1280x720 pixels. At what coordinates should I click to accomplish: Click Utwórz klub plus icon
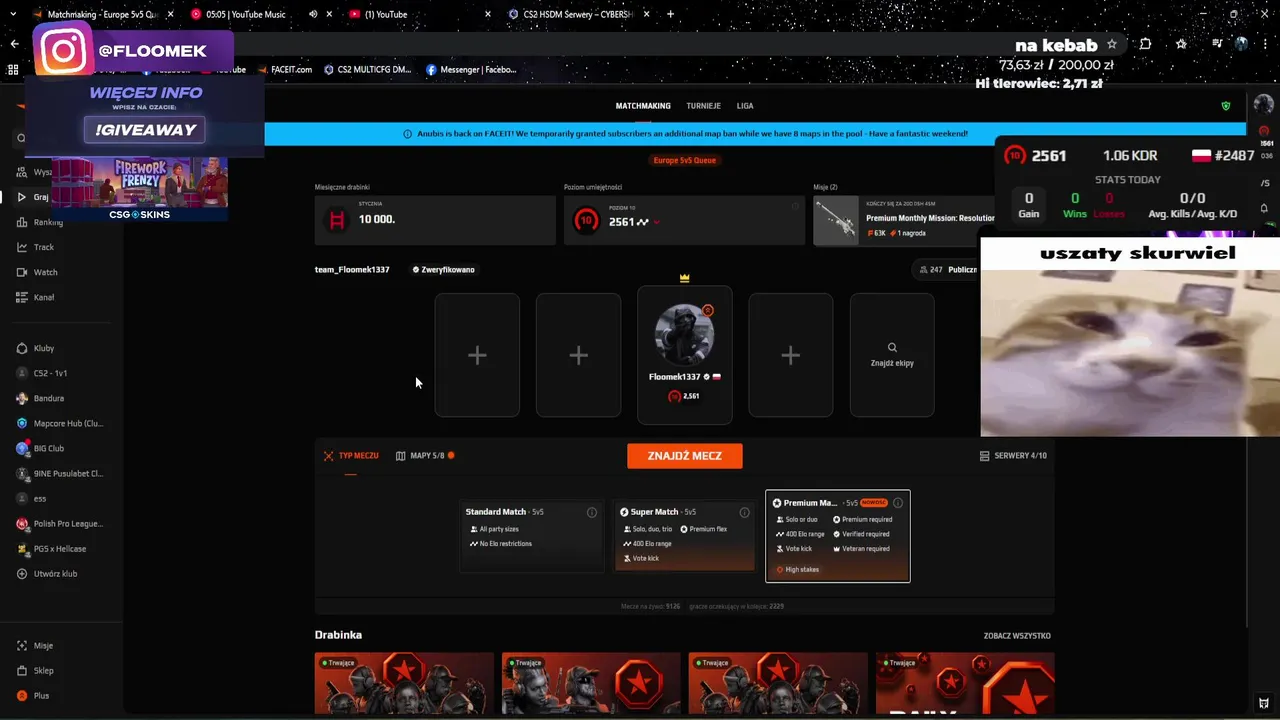coord(22,574)
